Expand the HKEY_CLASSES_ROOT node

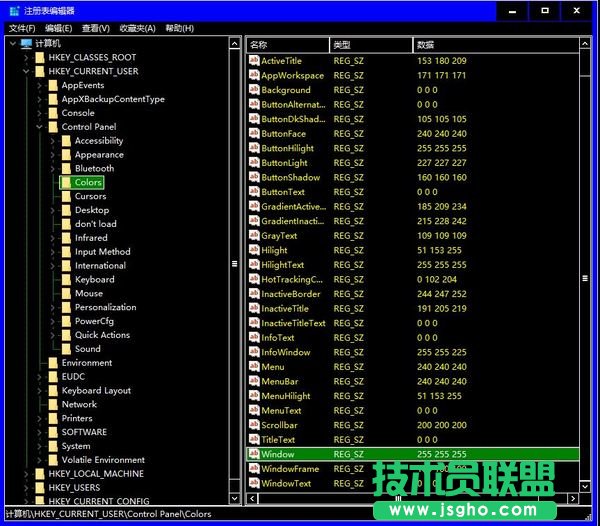pyautogui.click(x=26, y=58)
